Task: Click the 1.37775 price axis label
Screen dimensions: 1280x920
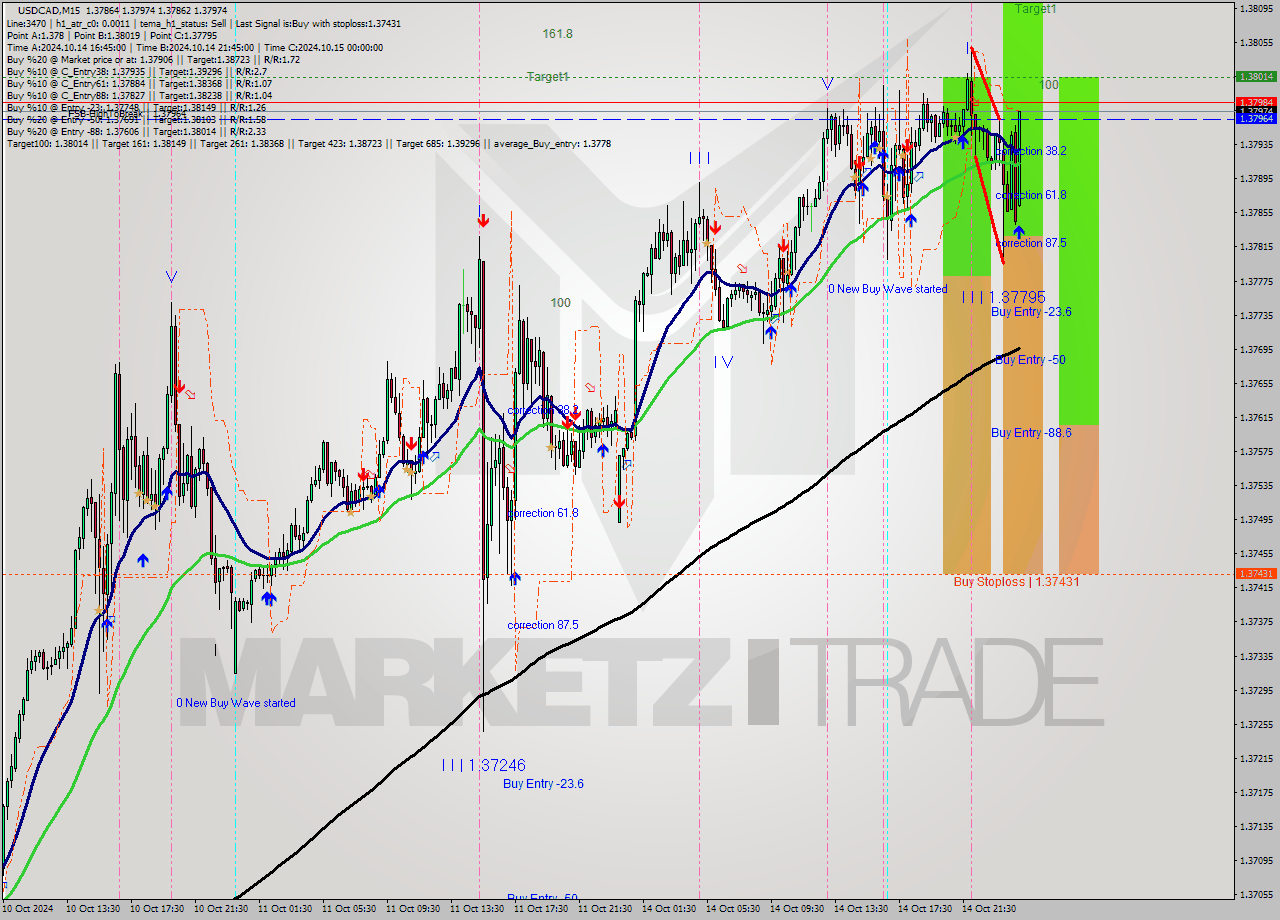Action: (1256, 281)
